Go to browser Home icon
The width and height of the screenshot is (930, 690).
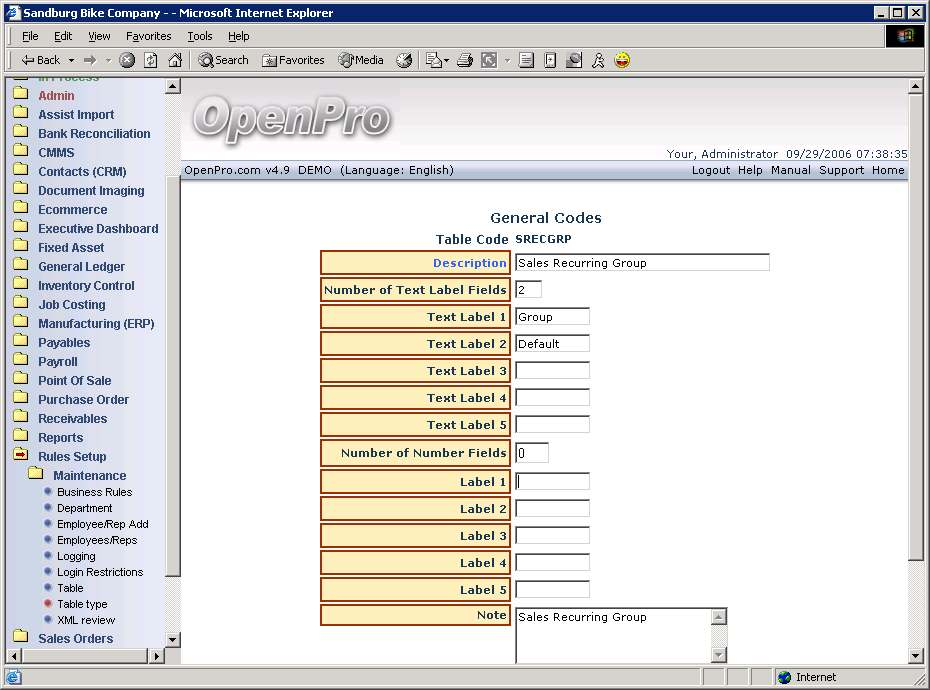click(175, 60)
